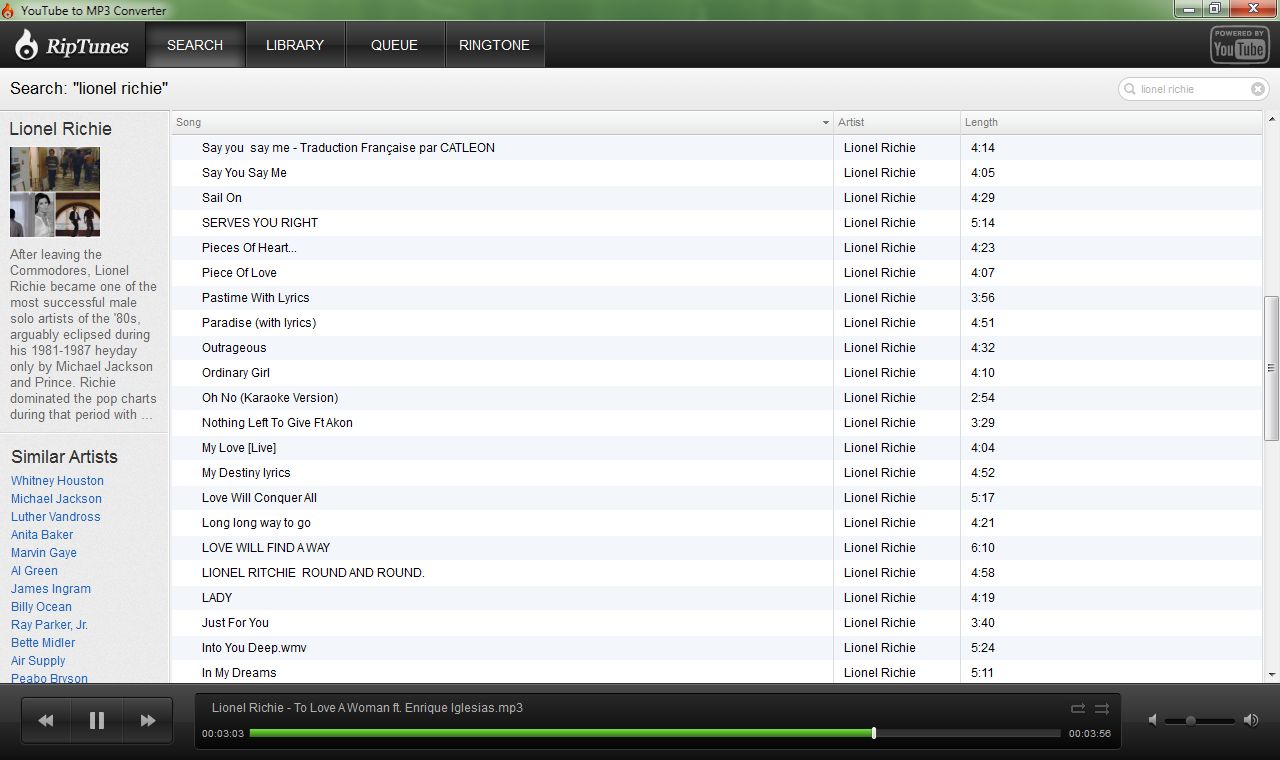Click the RipTunes flame logo
This screenshot has height=760, width=1280.
click(x=27, y=44)
